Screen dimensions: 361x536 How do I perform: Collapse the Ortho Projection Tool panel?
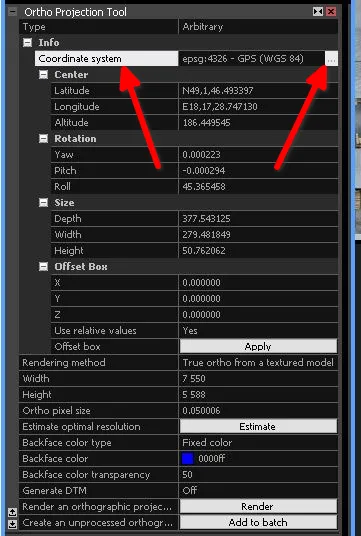[12, 12]
